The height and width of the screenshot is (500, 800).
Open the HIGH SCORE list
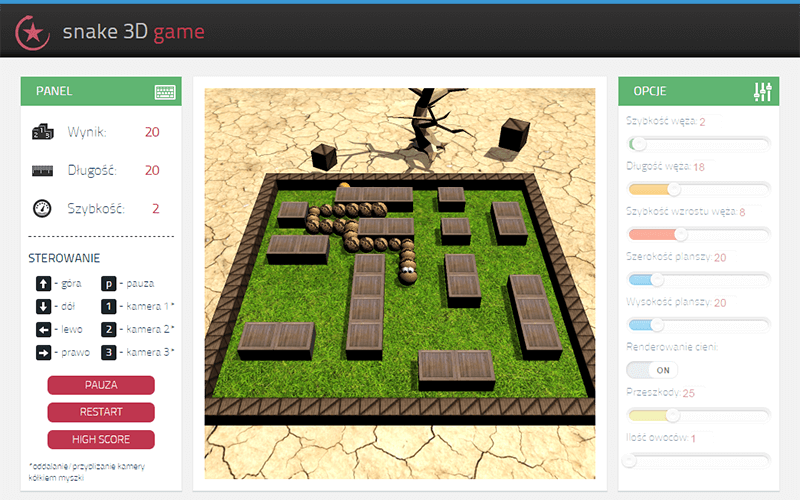[x=101, y=439]
